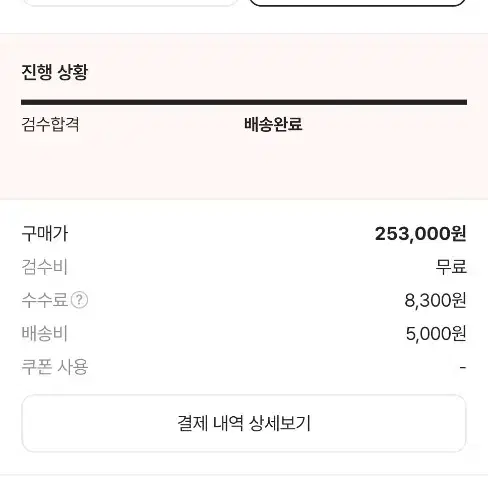The image size is (488, 488).
Task: Click the divider line below the payment details button
Action: coord(244,475)
